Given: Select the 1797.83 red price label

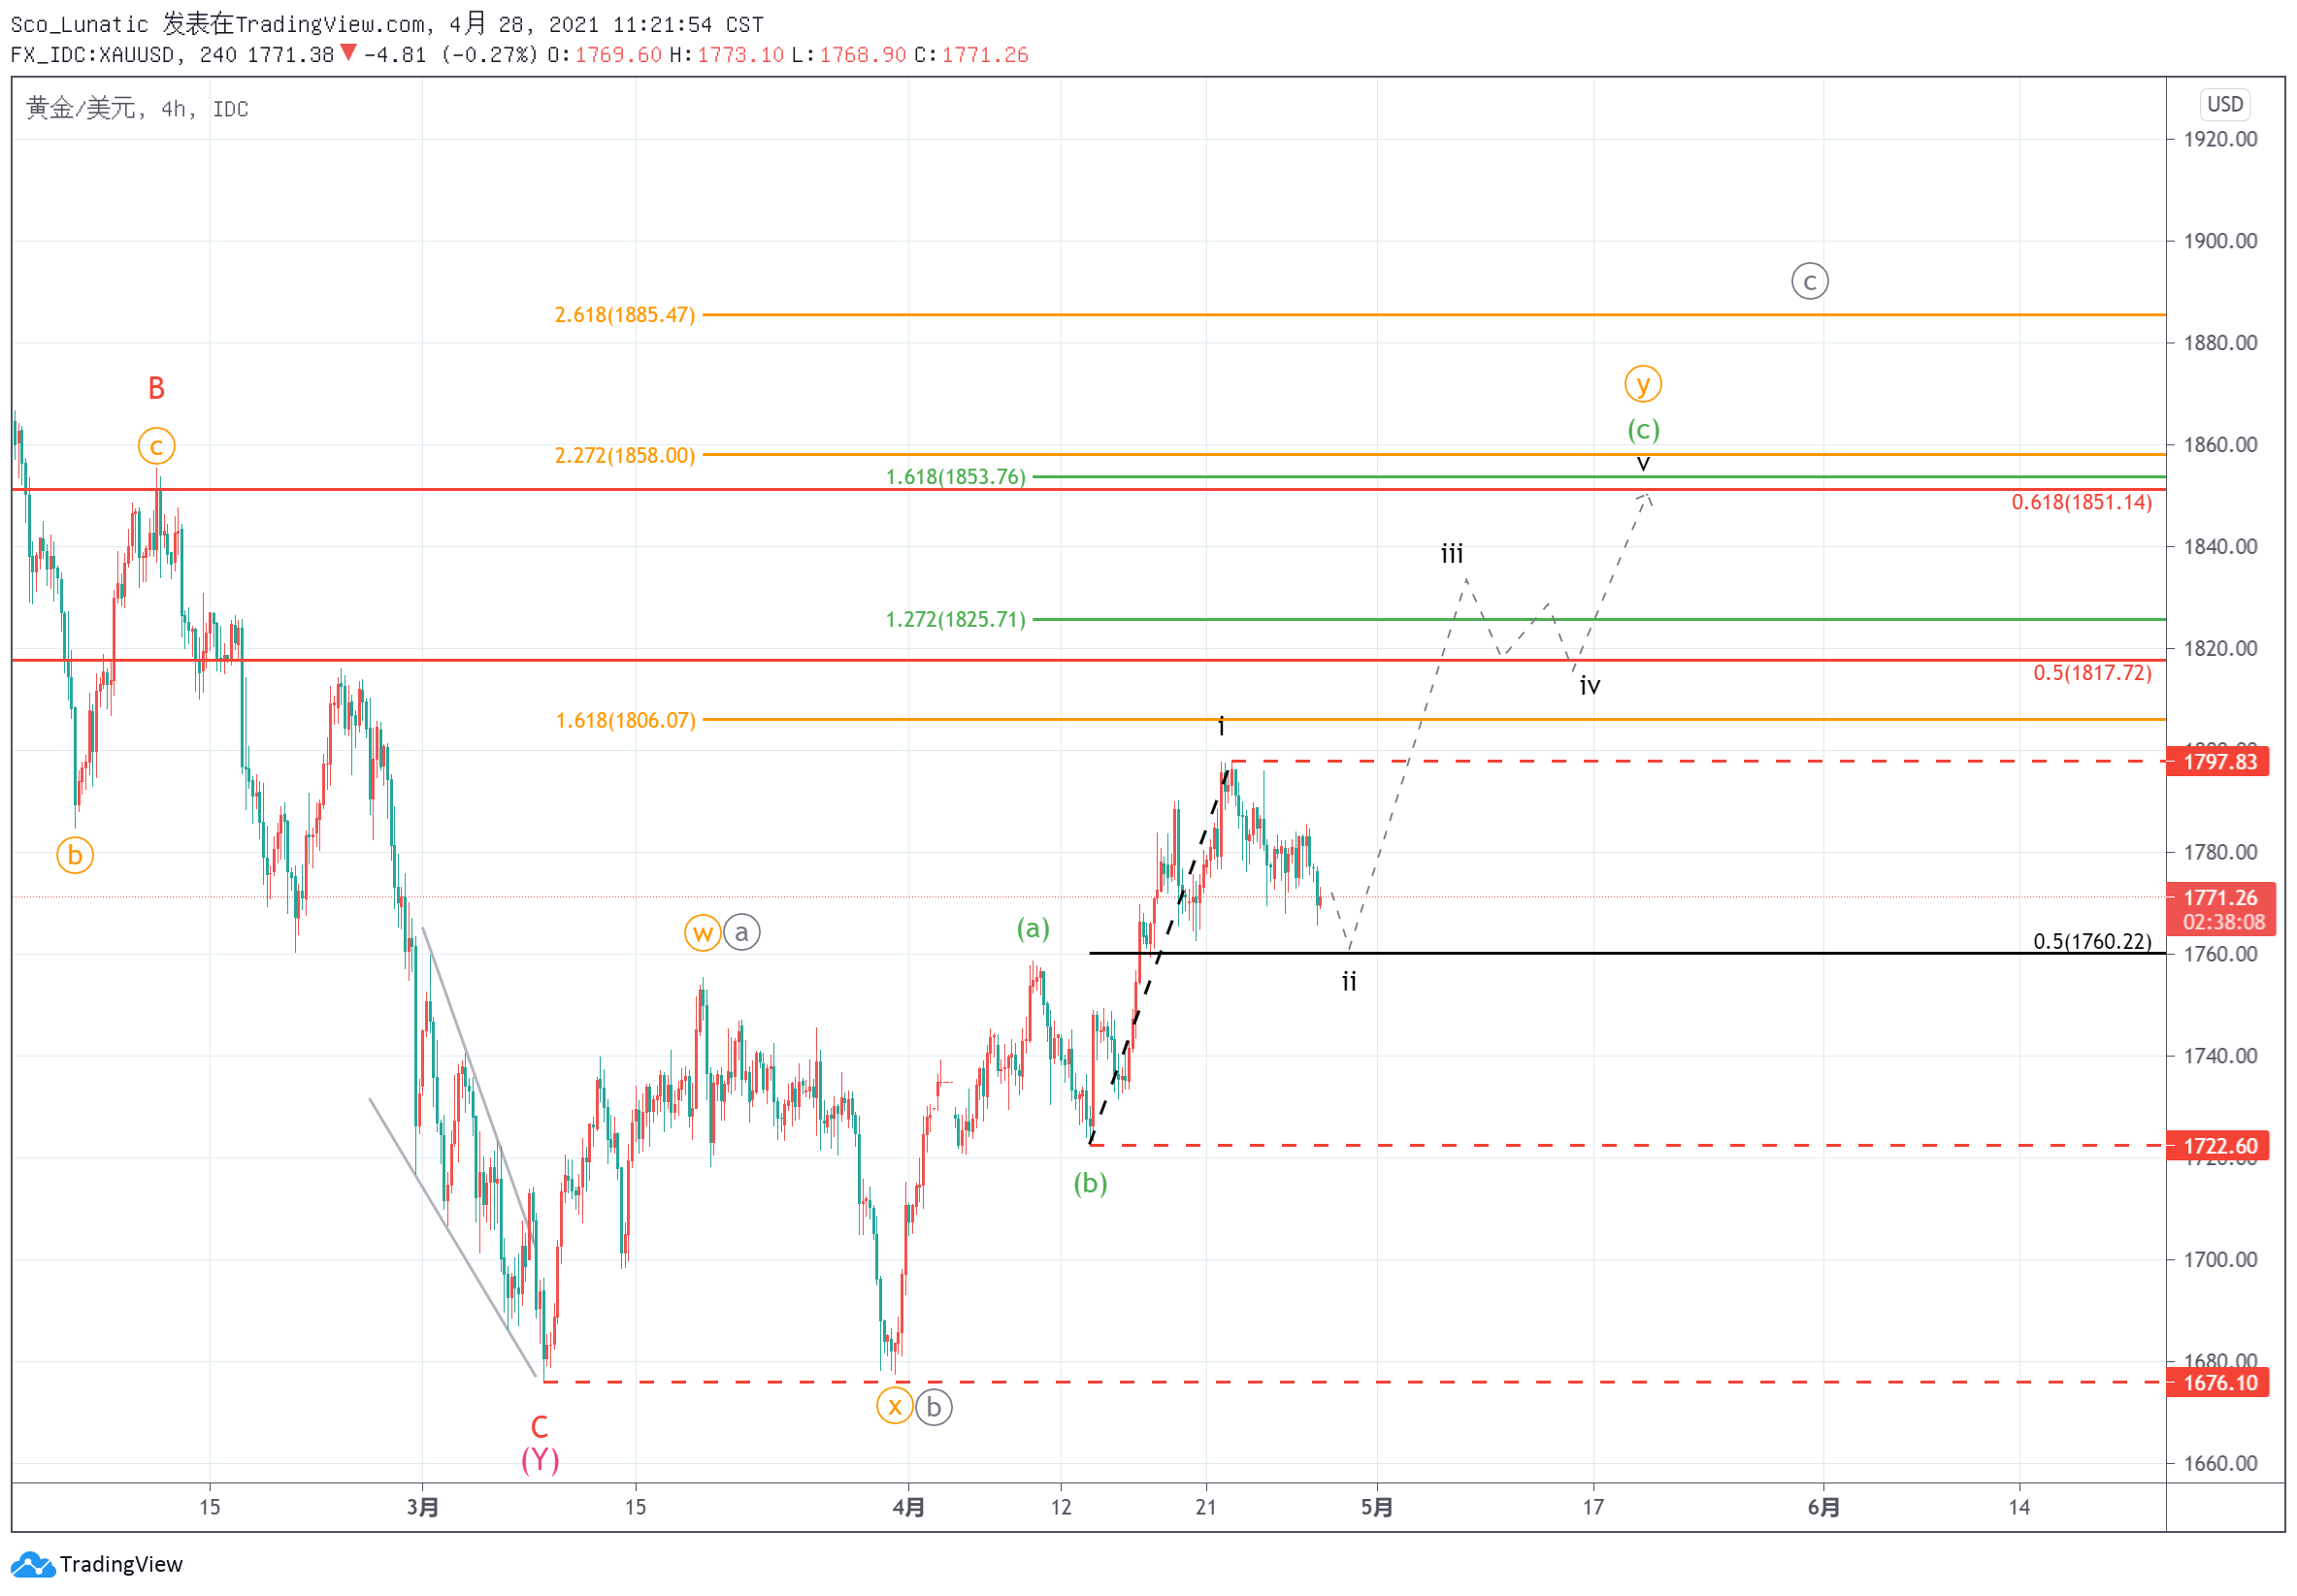Looking at the screenshot, I should point(2217,762).
